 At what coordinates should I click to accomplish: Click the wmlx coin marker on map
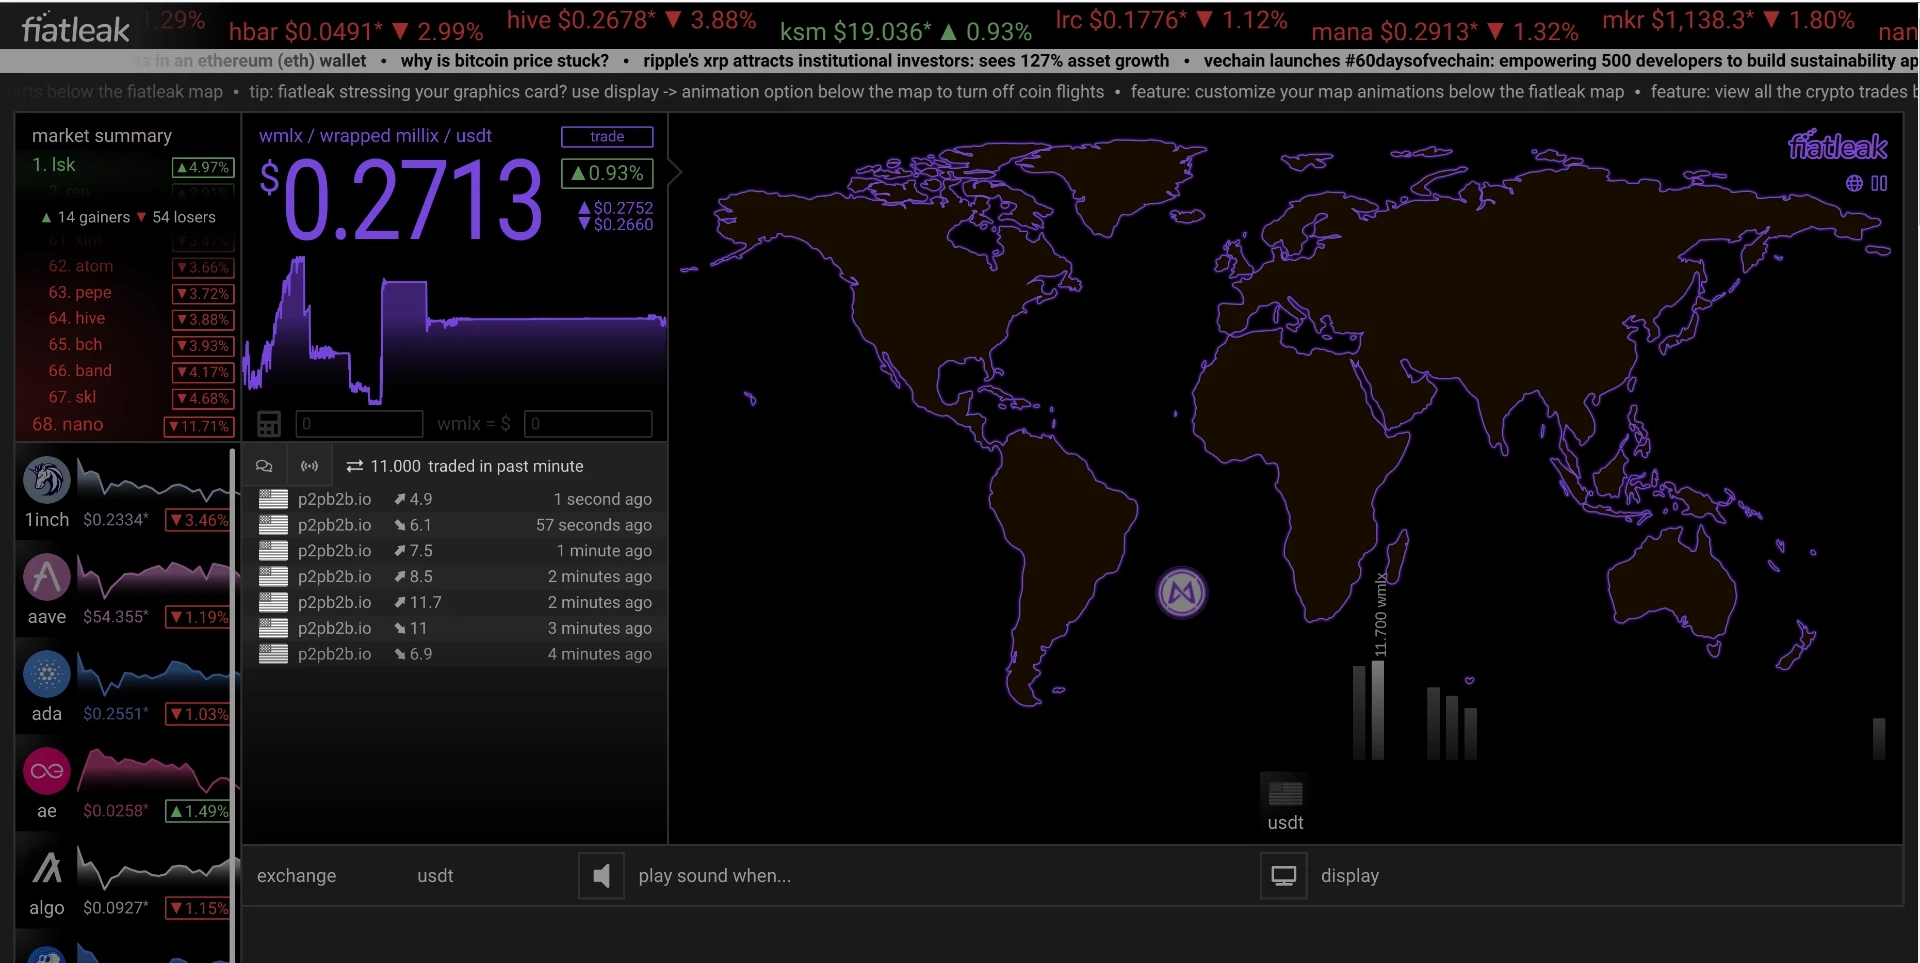(x=1181, y=593)
